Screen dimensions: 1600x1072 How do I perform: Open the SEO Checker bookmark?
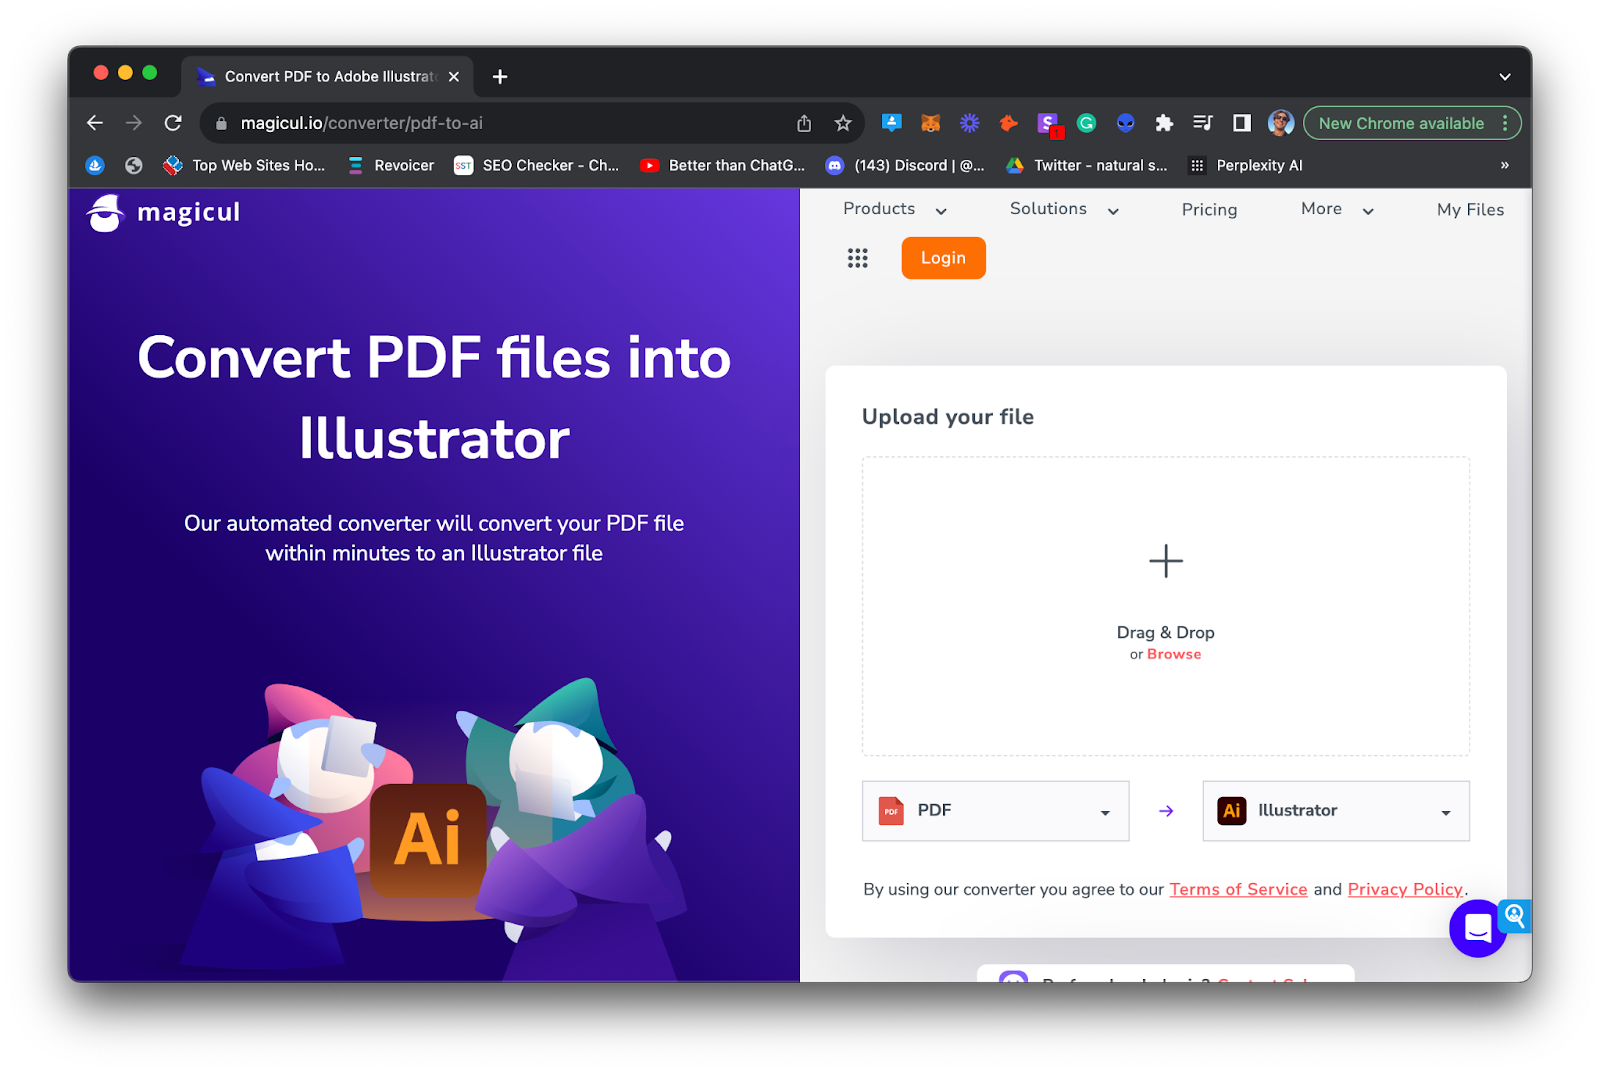537,165
